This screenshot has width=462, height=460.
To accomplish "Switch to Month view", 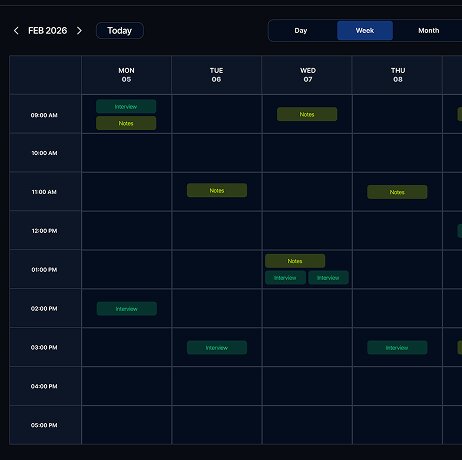I will pos(428,31).
